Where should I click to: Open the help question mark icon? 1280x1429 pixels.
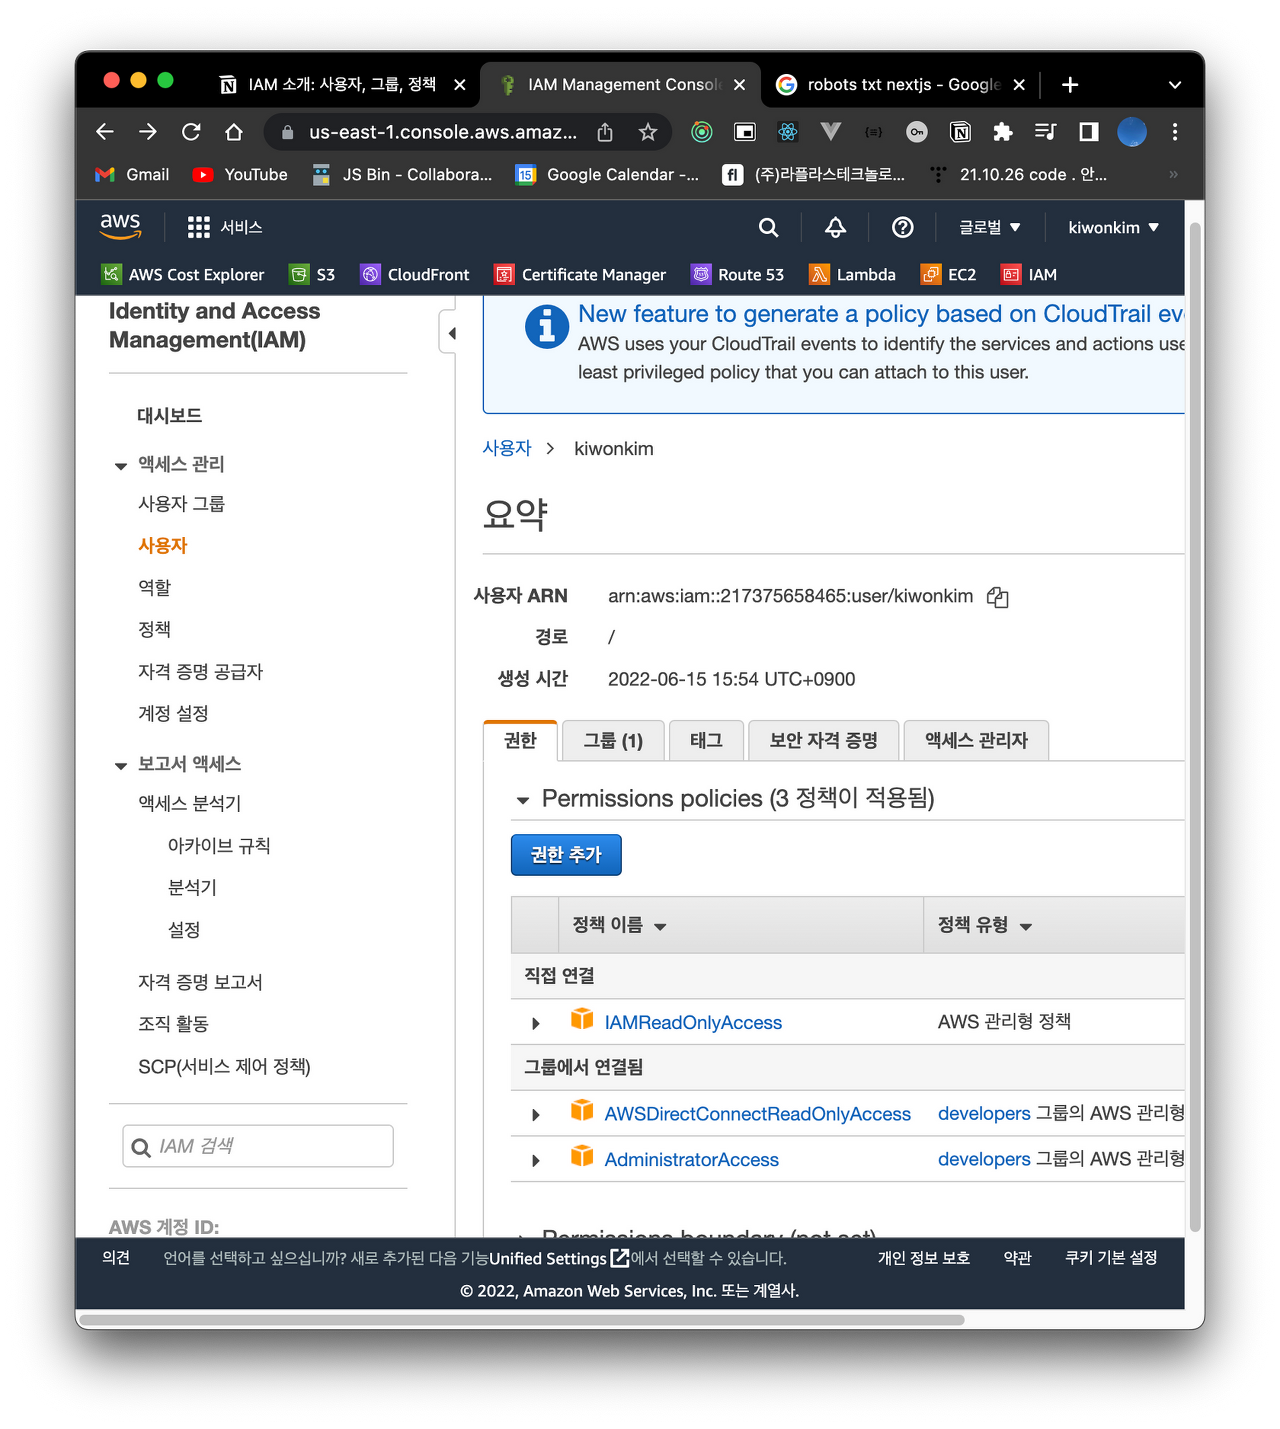point(902,227)
